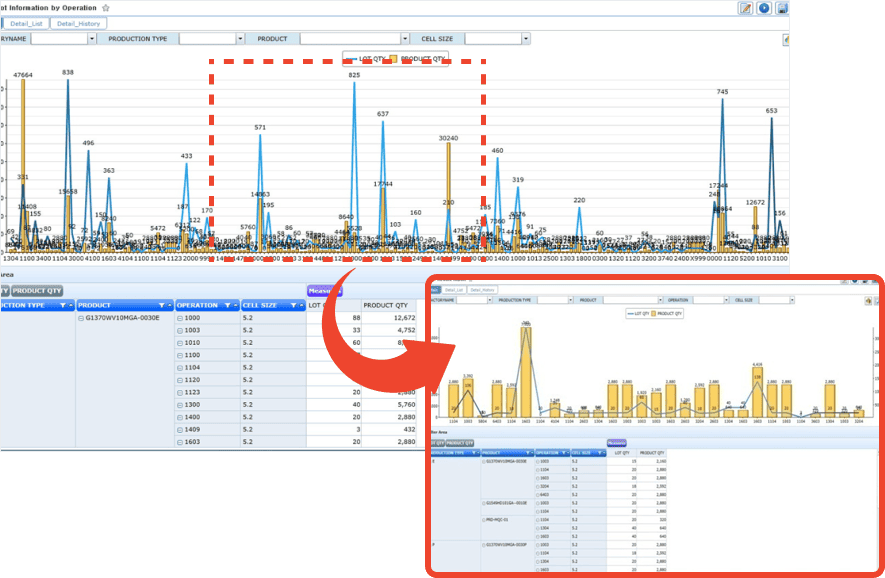Switch to the Detail_History tab
Image resolution: width=885 pixels, height=578 pixels.
(78, 24)
